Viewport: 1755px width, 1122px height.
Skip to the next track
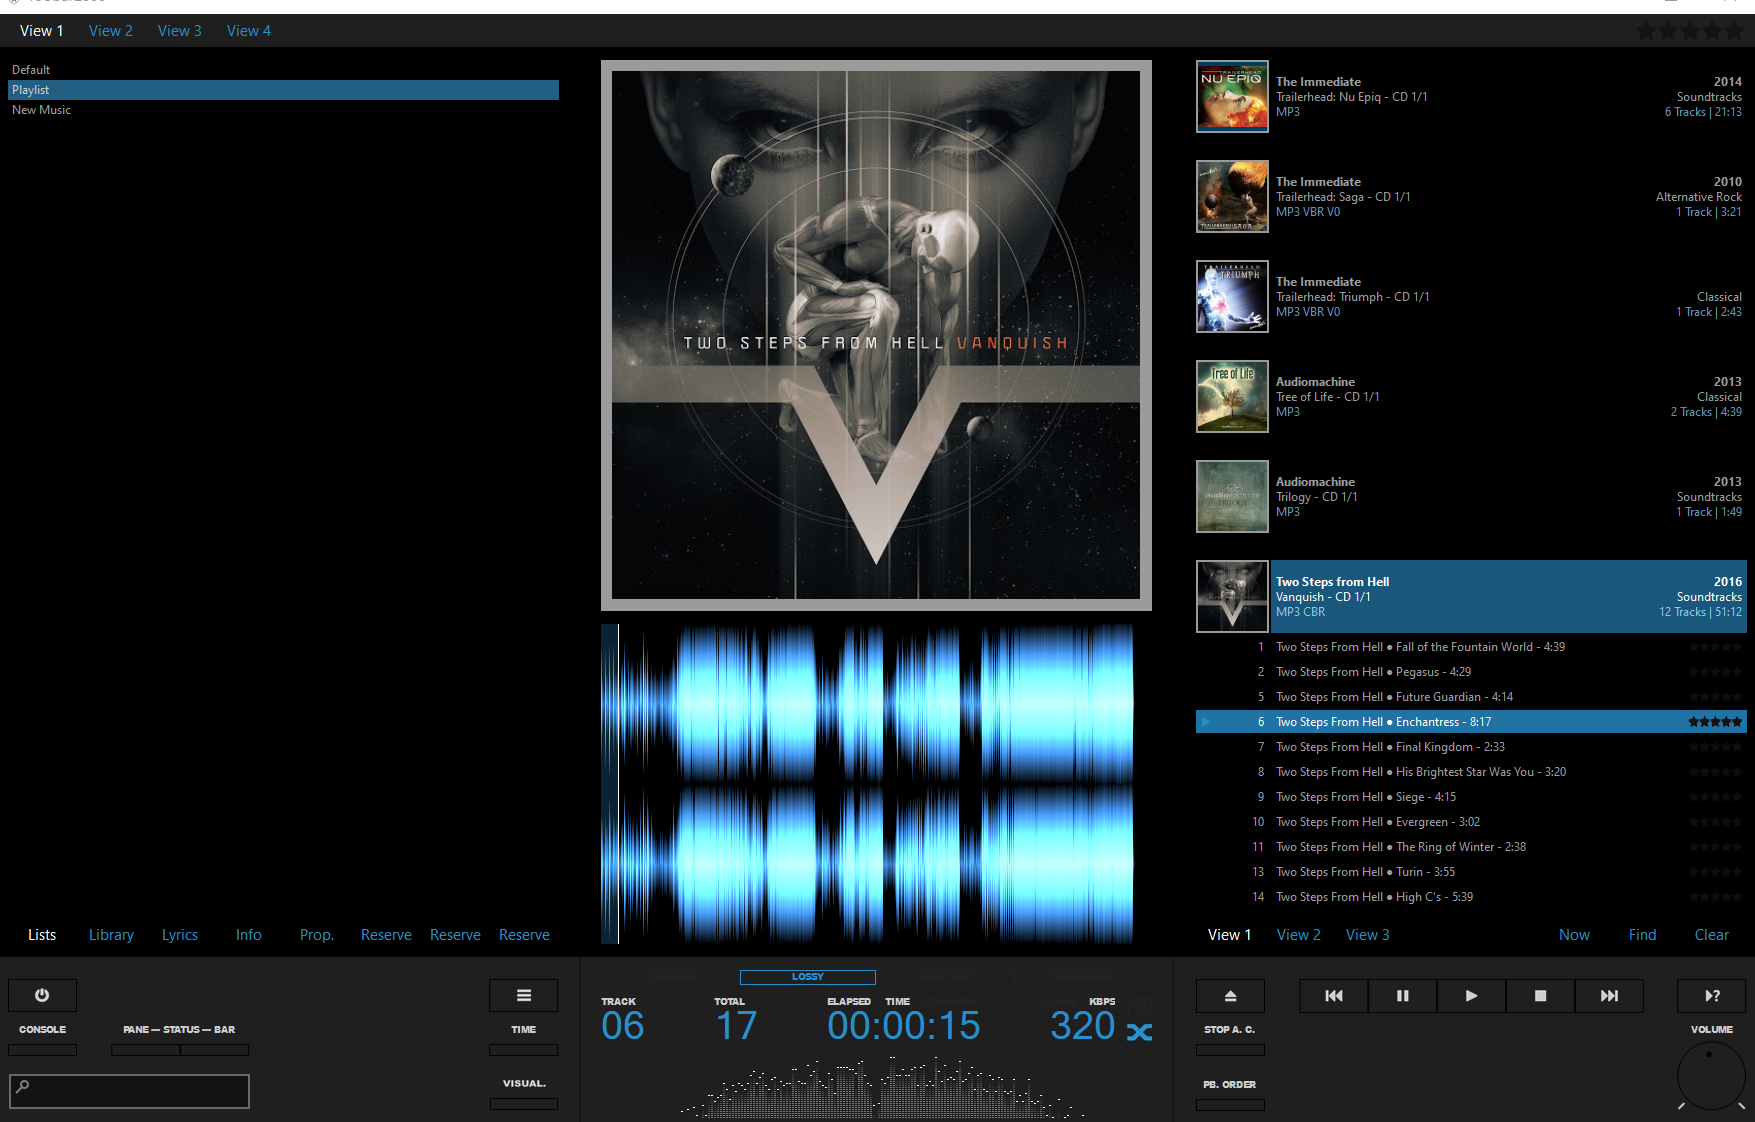(1609, 995)
